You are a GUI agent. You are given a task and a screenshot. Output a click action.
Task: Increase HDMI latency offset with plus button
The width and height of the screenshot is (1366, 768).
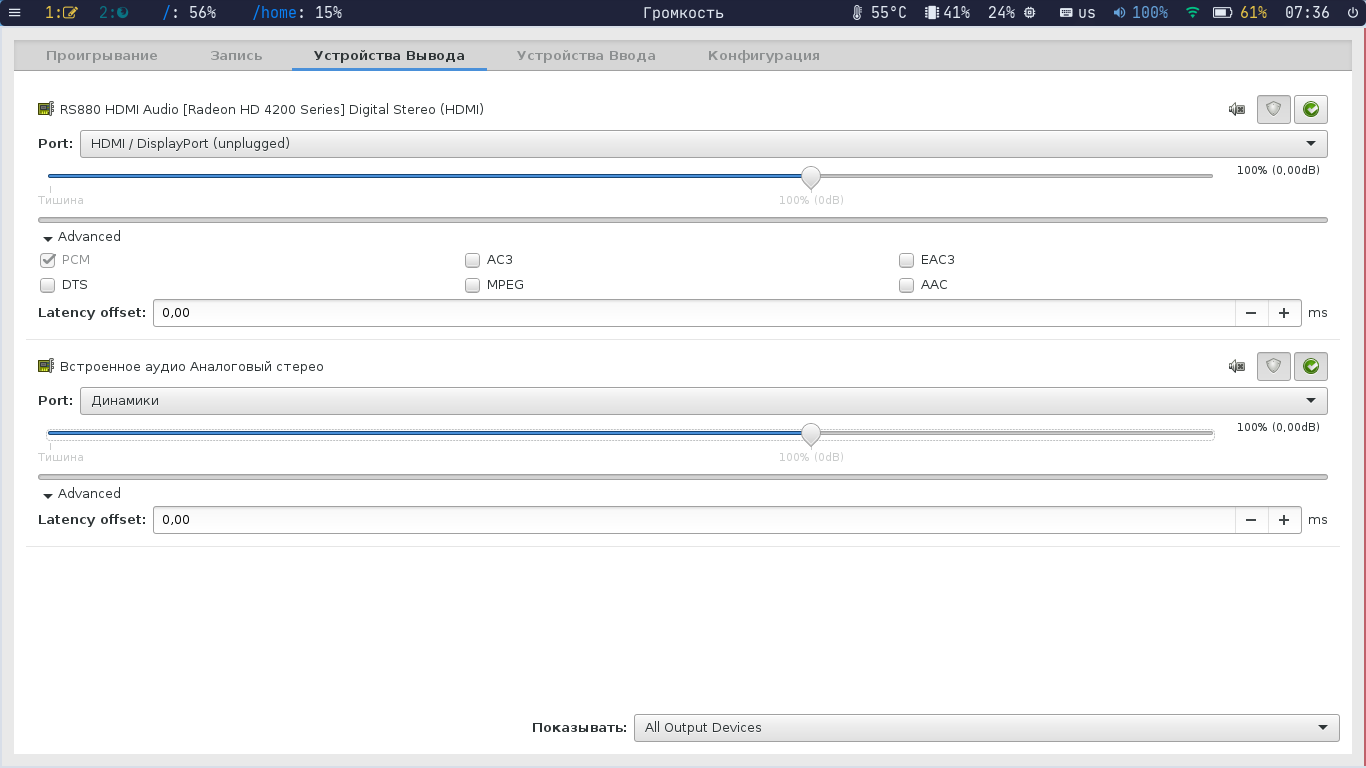coord(1285,313)
